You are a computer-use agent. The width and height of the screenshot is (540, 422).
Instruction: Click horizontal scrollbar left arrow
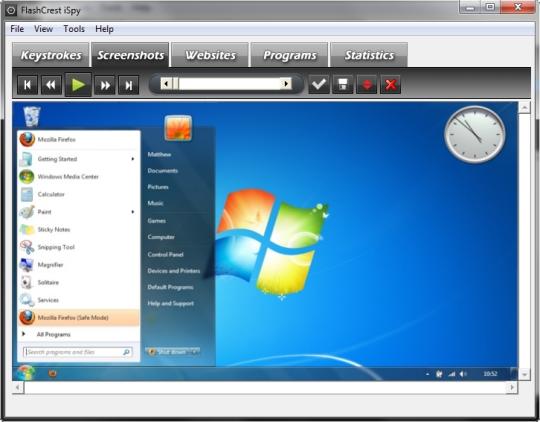coord(18,388)
